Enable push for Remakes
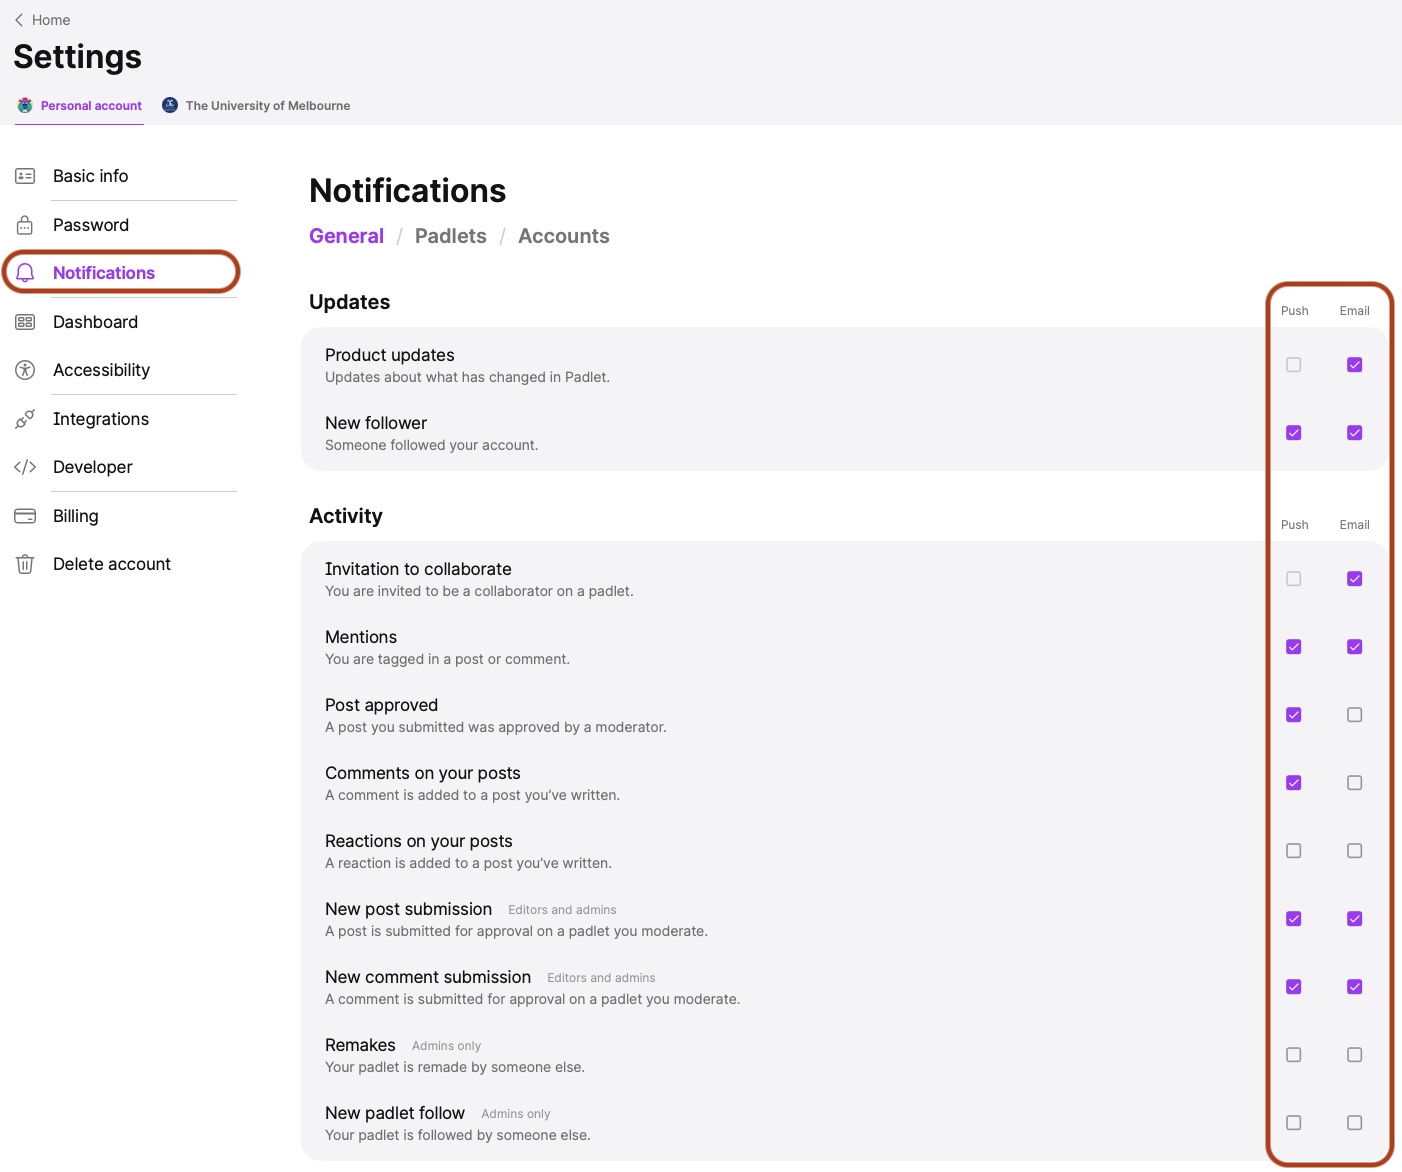Image resolution: width=1402 pixels, height=1172 pixels. click(1294, 1055)
